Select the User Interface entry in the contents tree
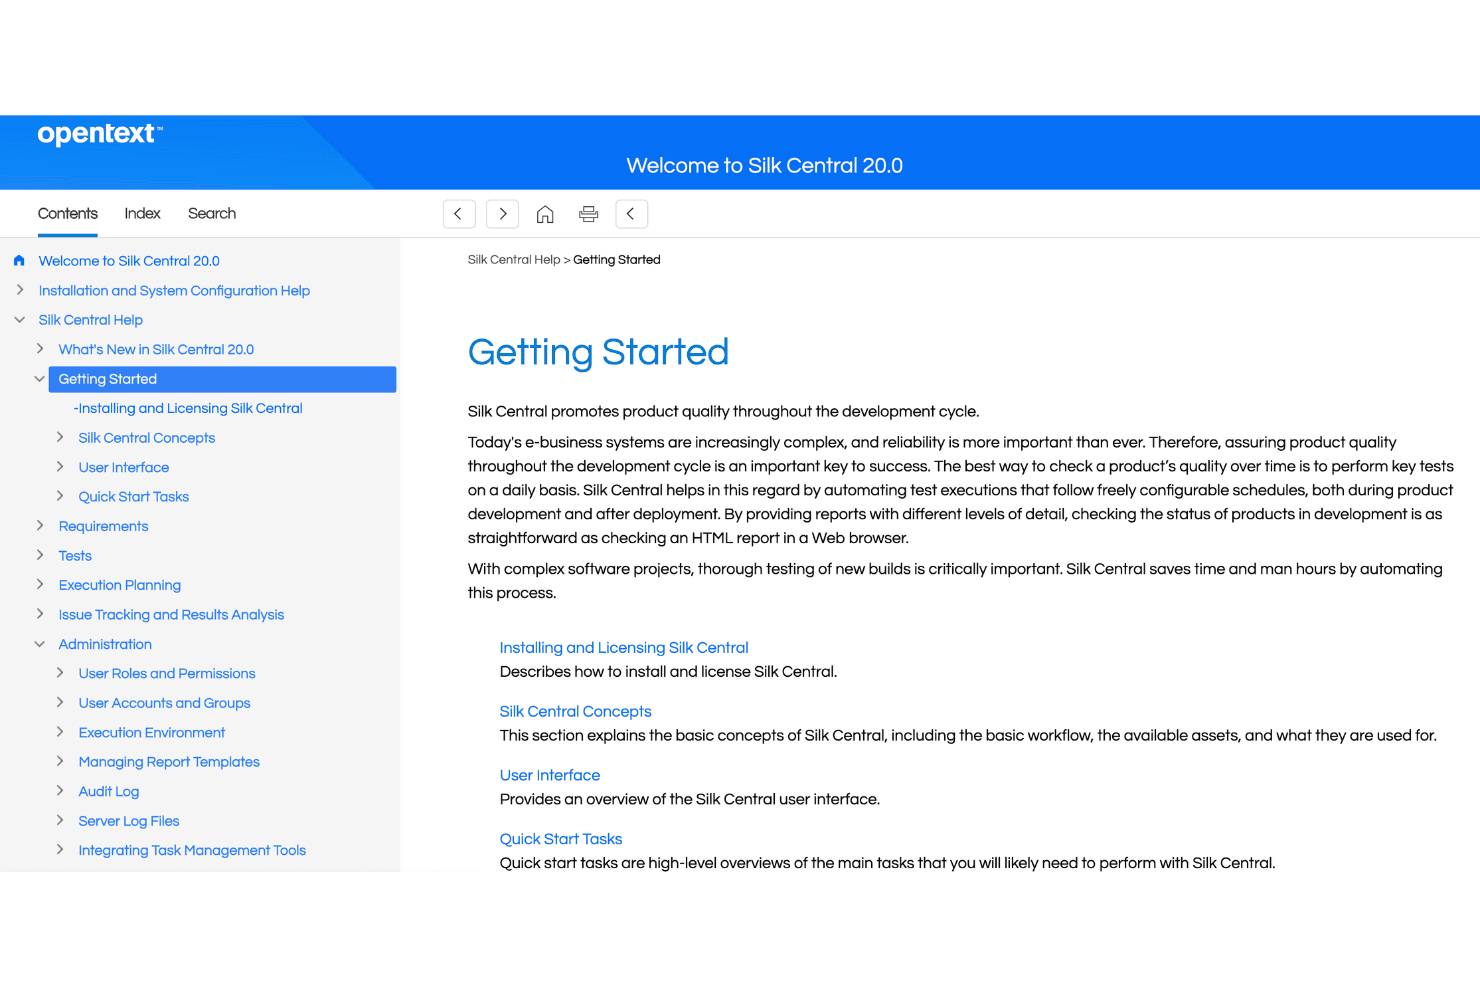Viewport: 1480px width, 987px height. pyautogui.click(x=124, y=467)
